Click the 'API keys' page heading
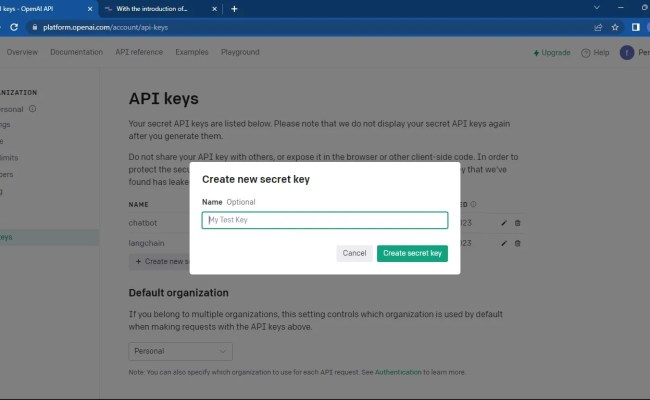 (x=164, y=99)
